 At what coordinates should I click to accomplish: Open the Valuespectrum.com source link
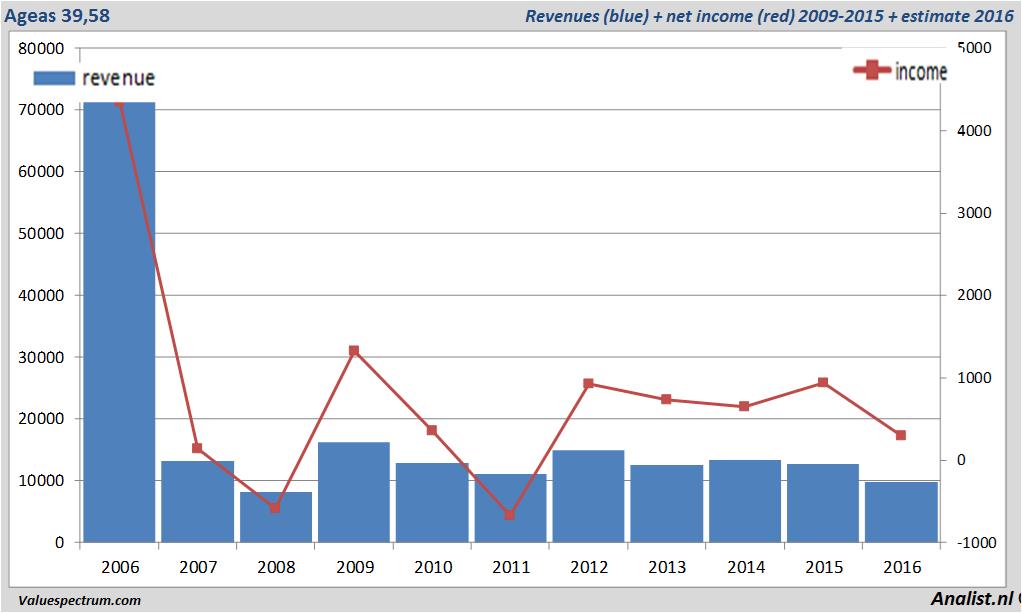click(x=80, y=601)
